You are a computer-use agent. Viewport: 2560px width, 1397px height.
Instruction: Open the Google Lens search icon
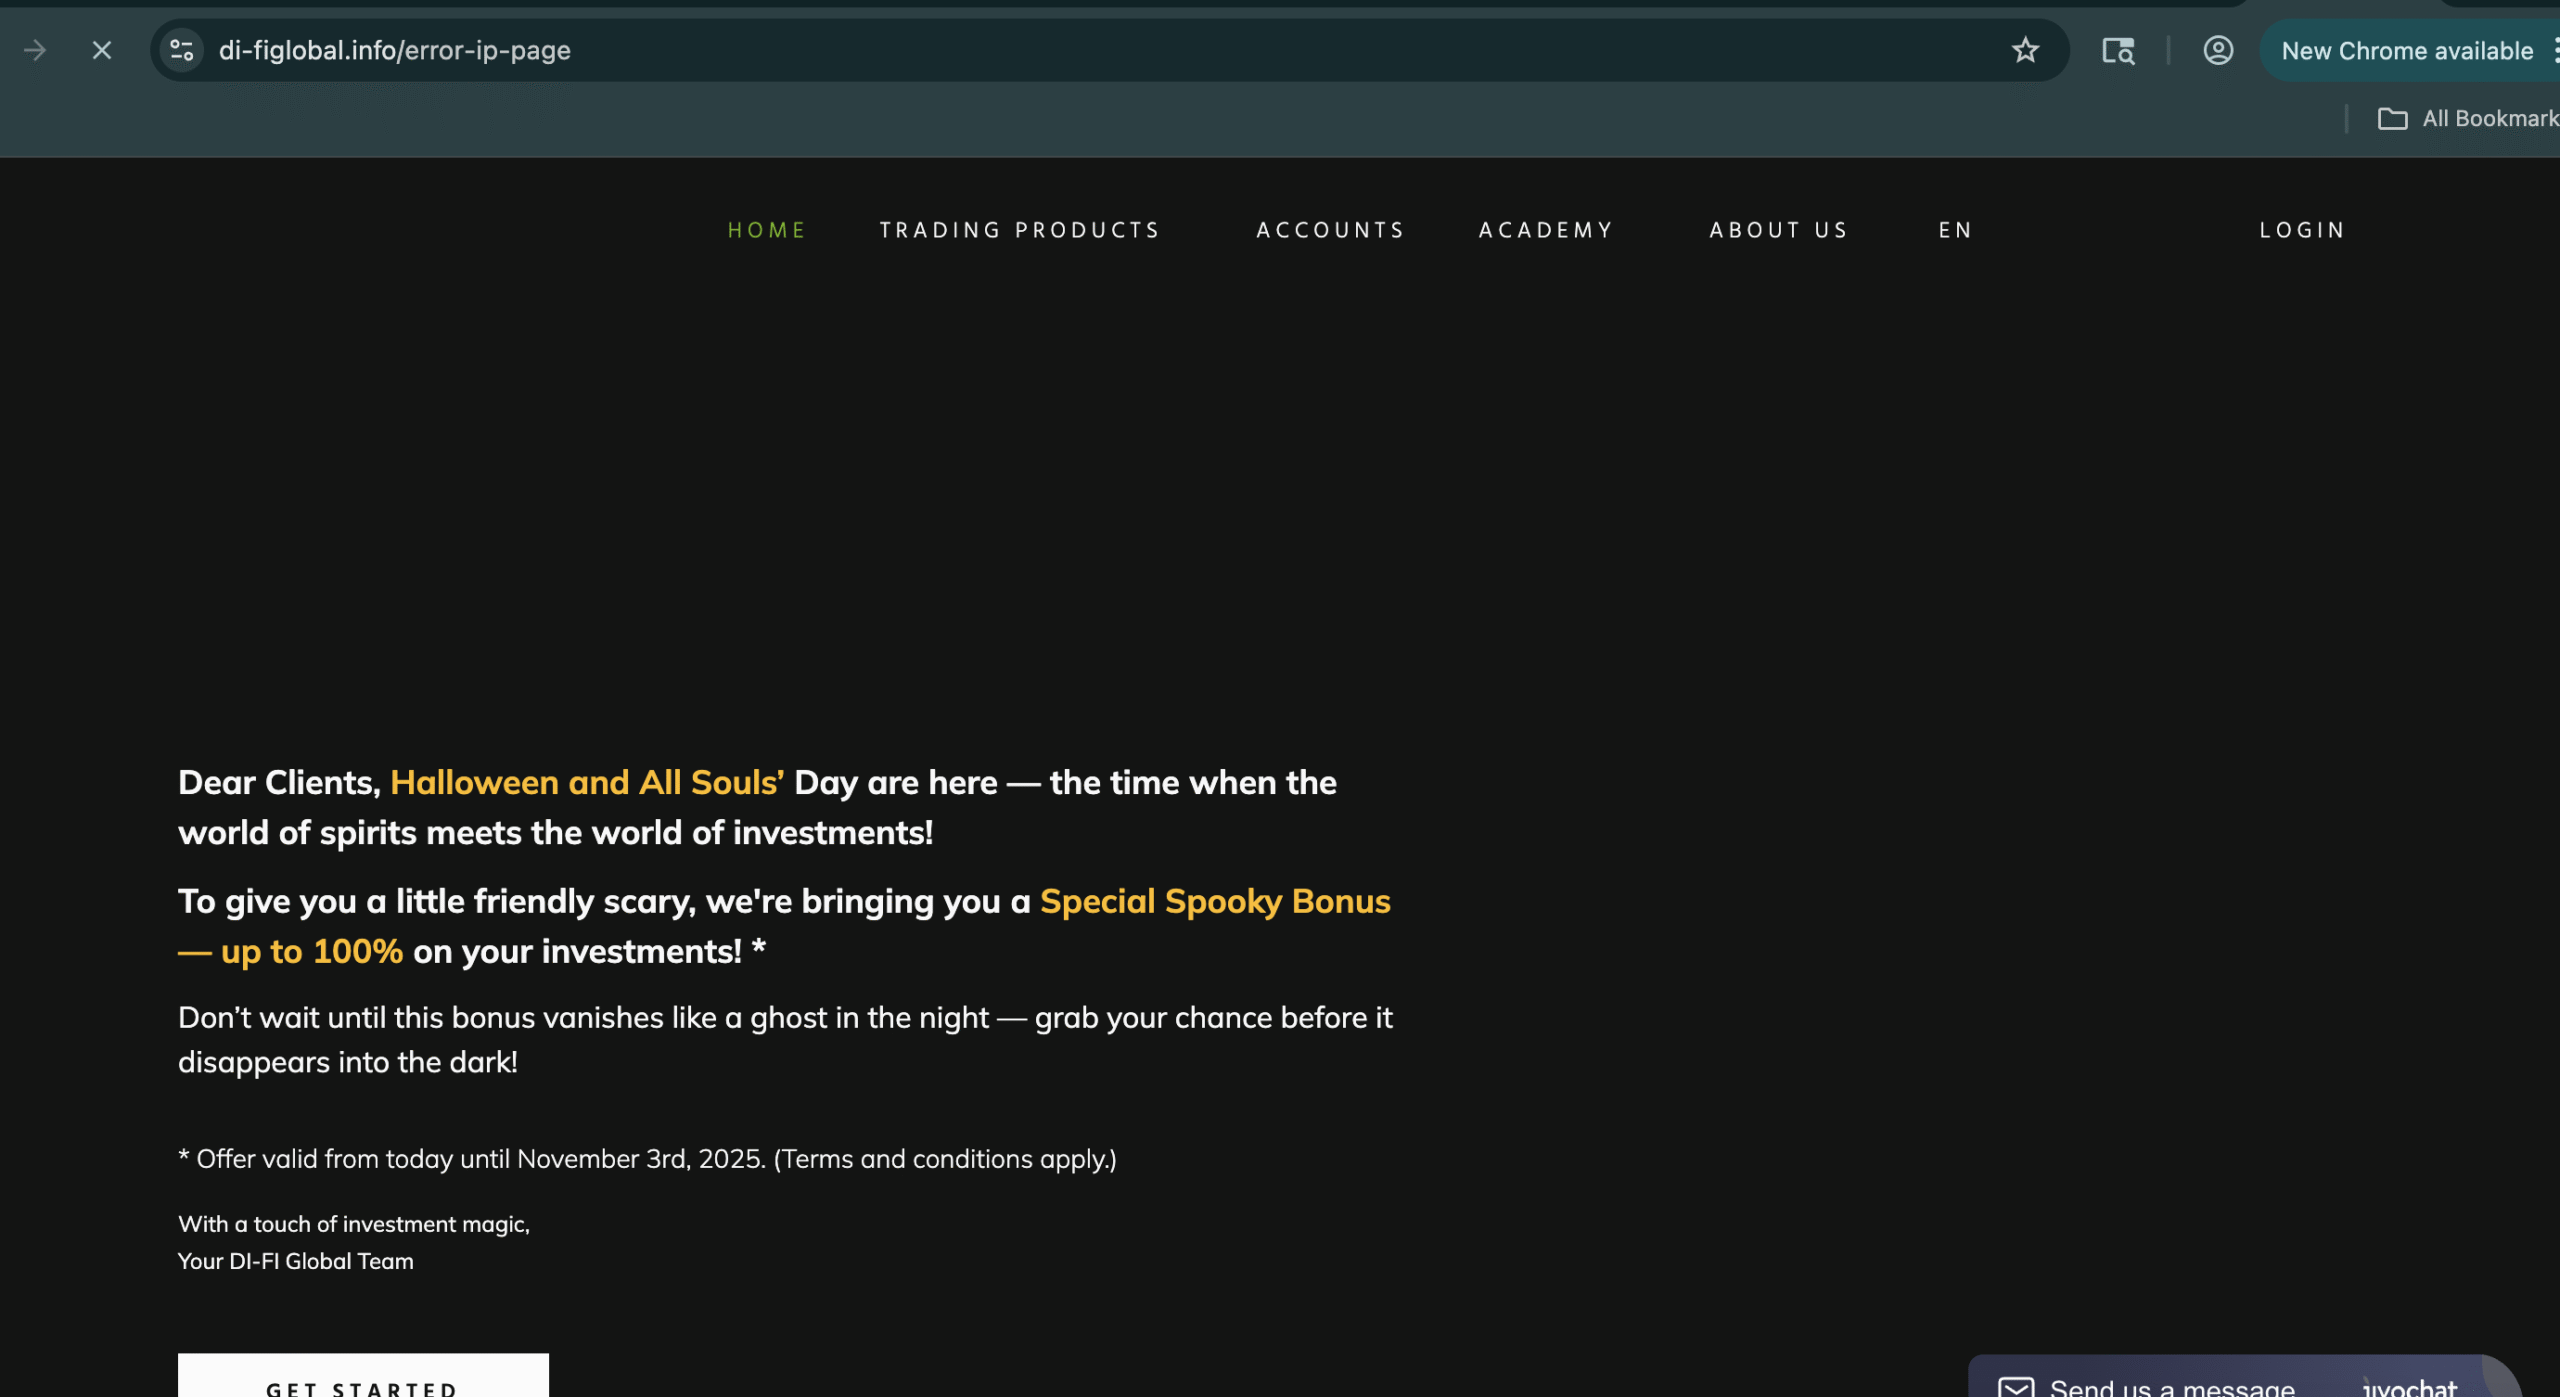click(2117, 50)
